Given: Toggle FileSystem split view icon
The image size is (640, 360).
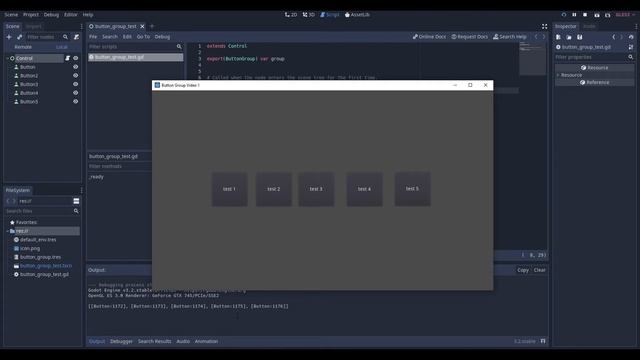Looking at the screenshot, I should [76, 201].
